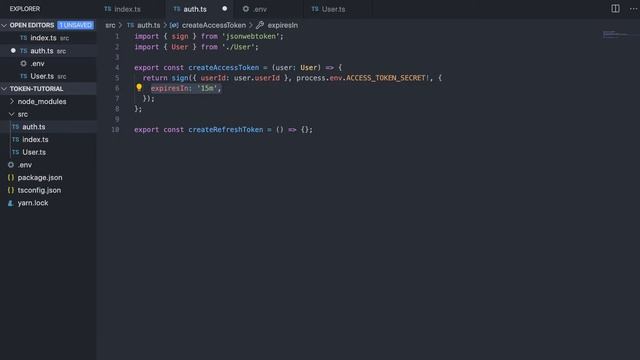The height and width of the screenshot is (360, 640).
Task: Click './User' import path on line 2
Action: click(x=238, y=47)
